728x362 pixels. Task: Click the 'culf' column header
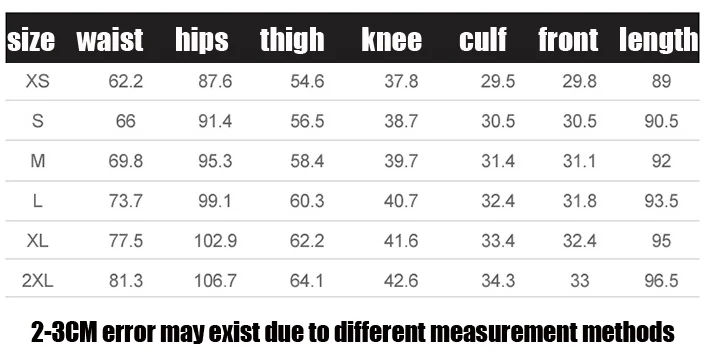[x=482, y=40]
